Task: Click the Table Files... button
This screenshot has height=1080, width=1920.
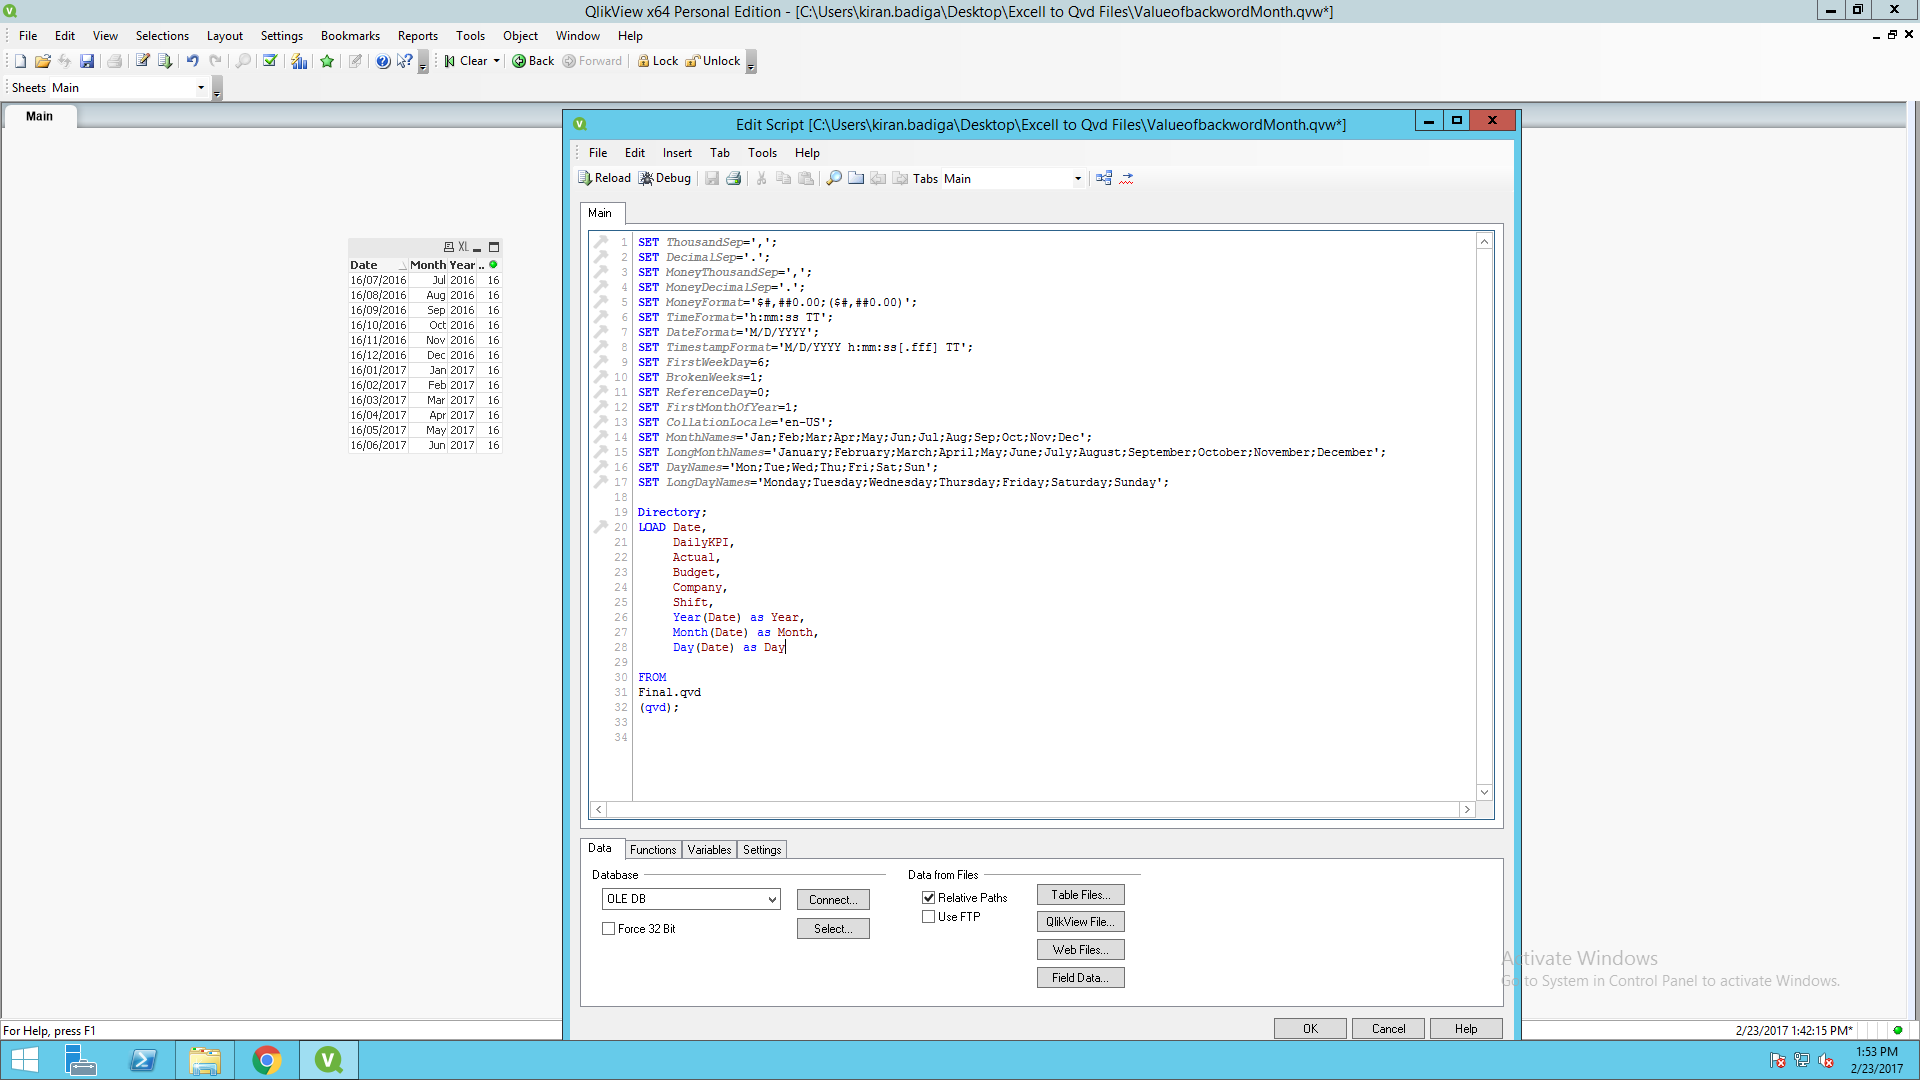Action: pyautogui.click(x=1080, y=895)
